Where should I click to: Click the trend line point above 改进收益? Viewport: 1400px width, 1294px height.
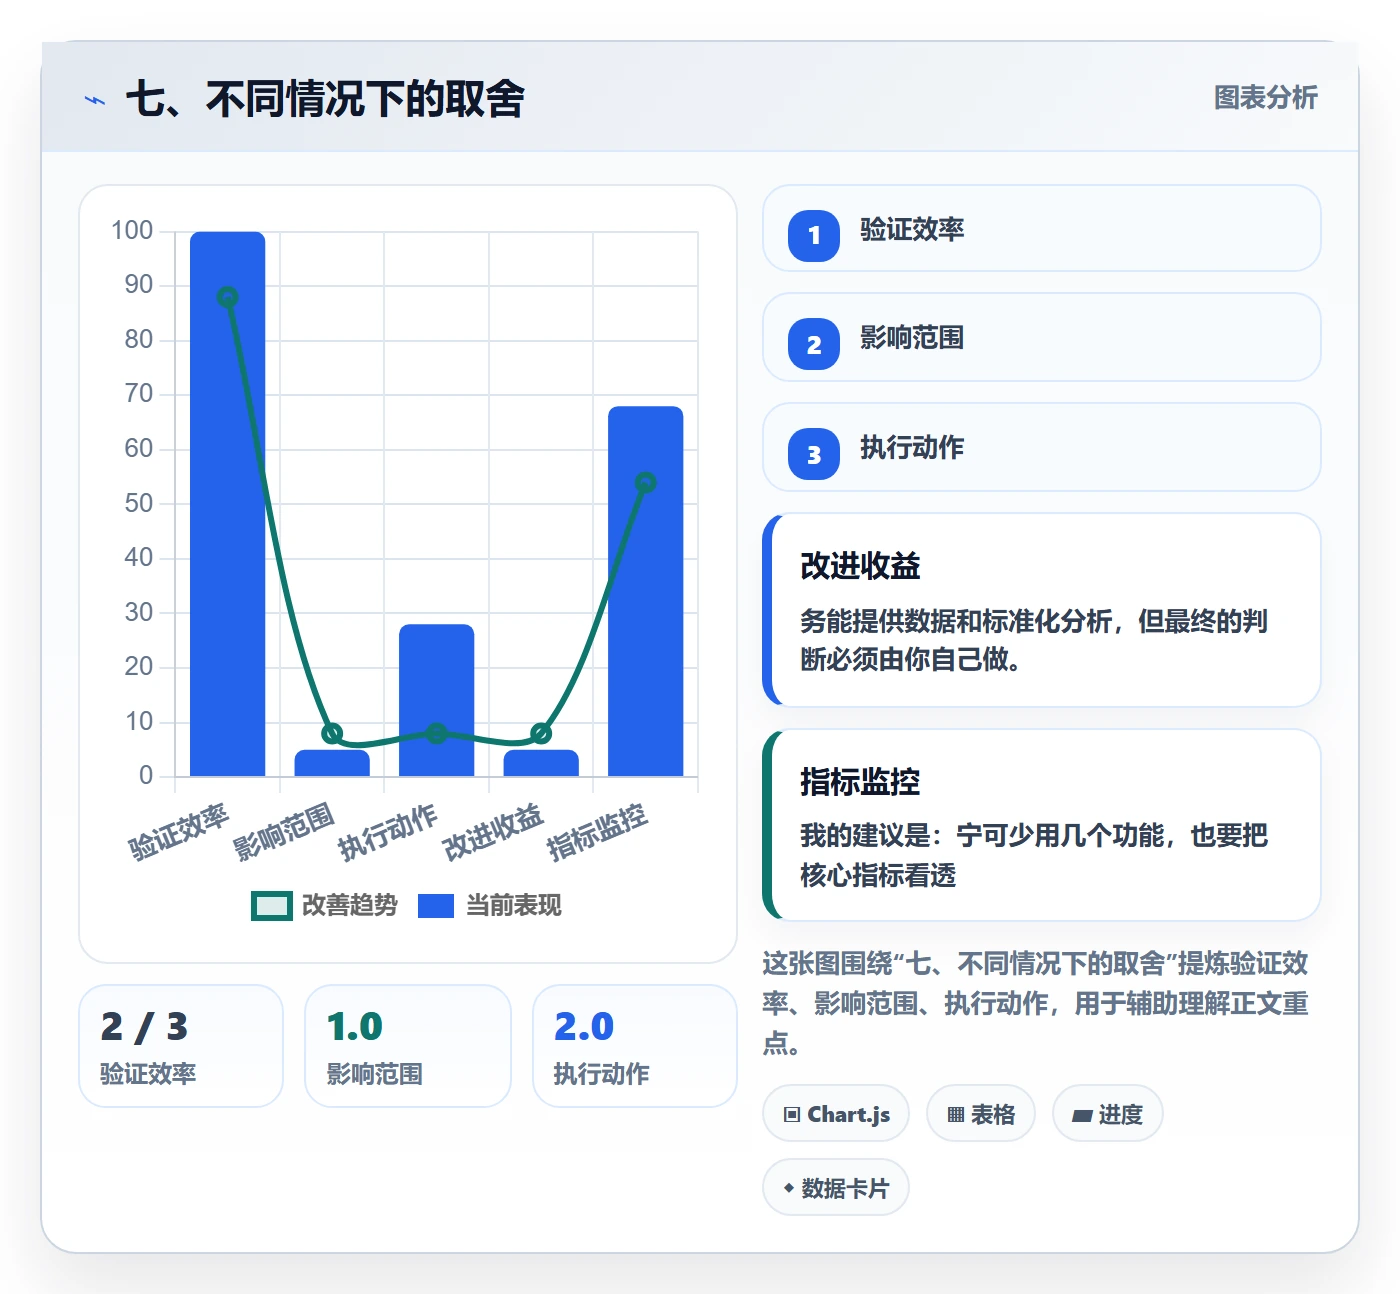tap(541, 733)
